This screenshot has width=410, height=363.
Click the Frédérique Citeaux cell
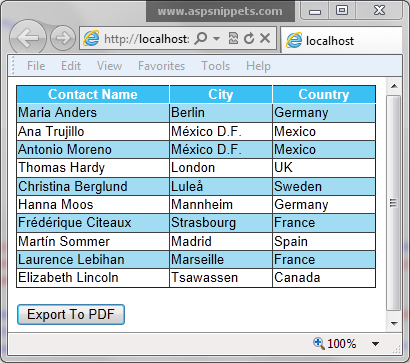(x=93, y=223)
